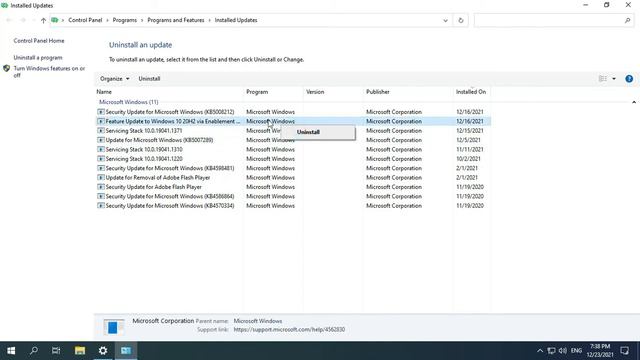Click the Installed Updates breadcrumb

pos(236,20)
